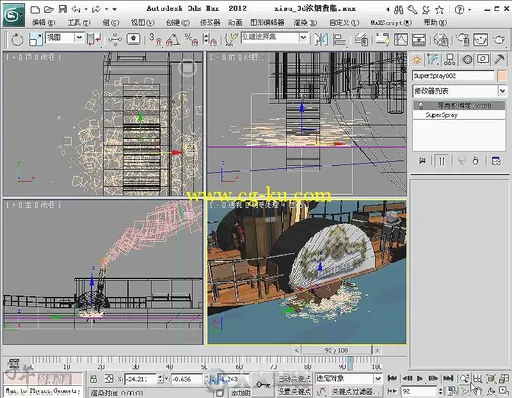This screenshot has height=398, width=512.
Task: Toggle the Selection Lock padlock icon
Action: click(x=94, y=379)
